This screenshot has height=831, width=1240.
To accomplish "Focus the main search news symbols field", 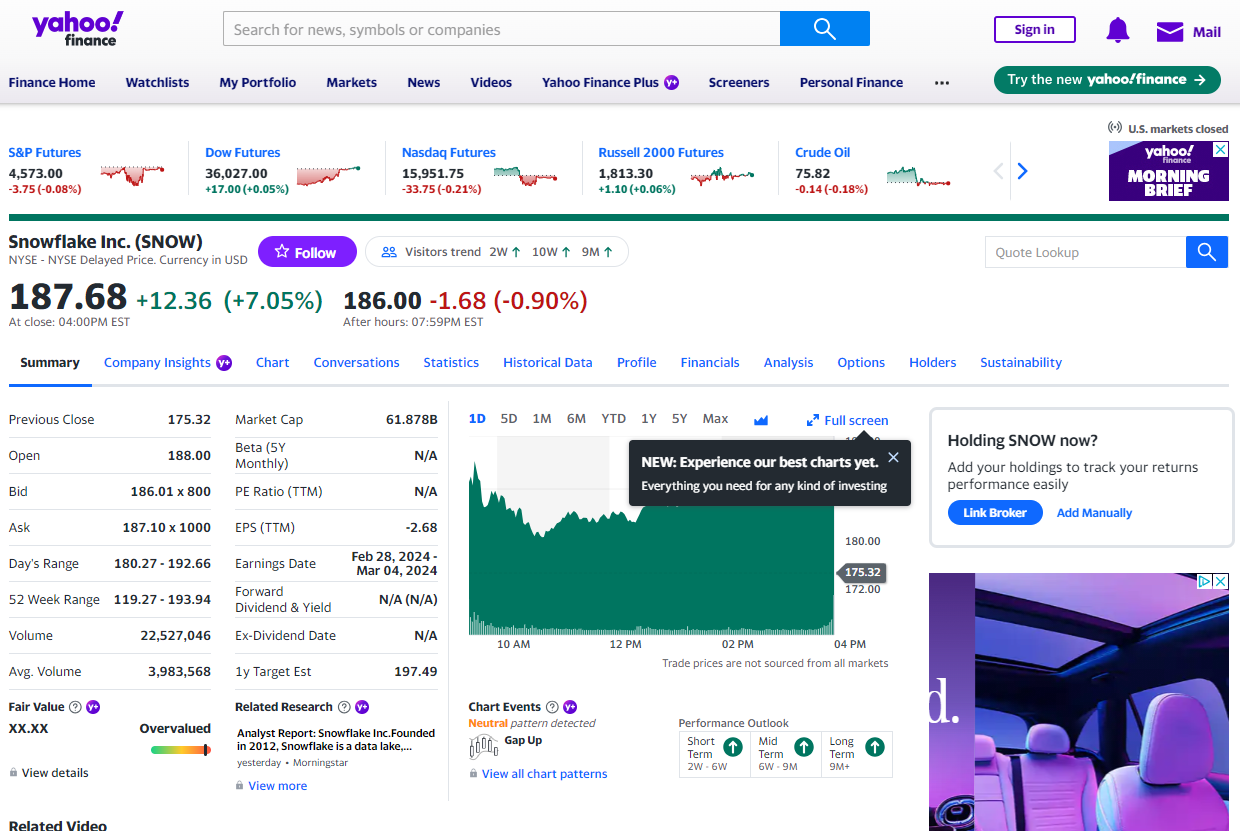I will (501, 29).
